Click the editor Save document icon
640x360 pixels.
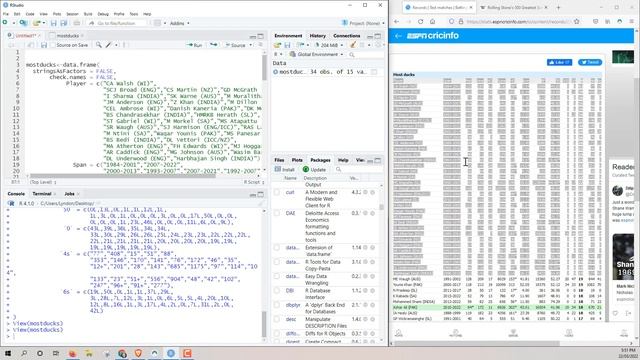44,45
